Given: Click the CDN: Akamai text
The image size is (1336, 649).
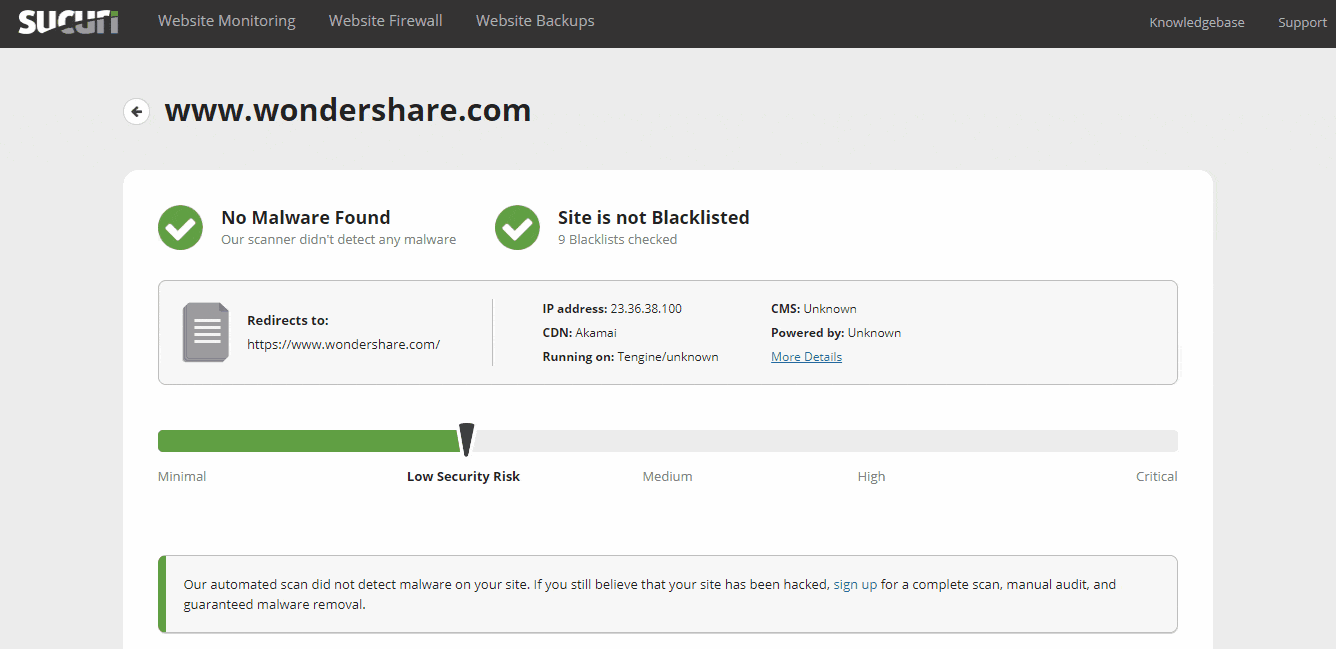Looking at the screenshot, I should pyautogui.click(x=578, y=333).
